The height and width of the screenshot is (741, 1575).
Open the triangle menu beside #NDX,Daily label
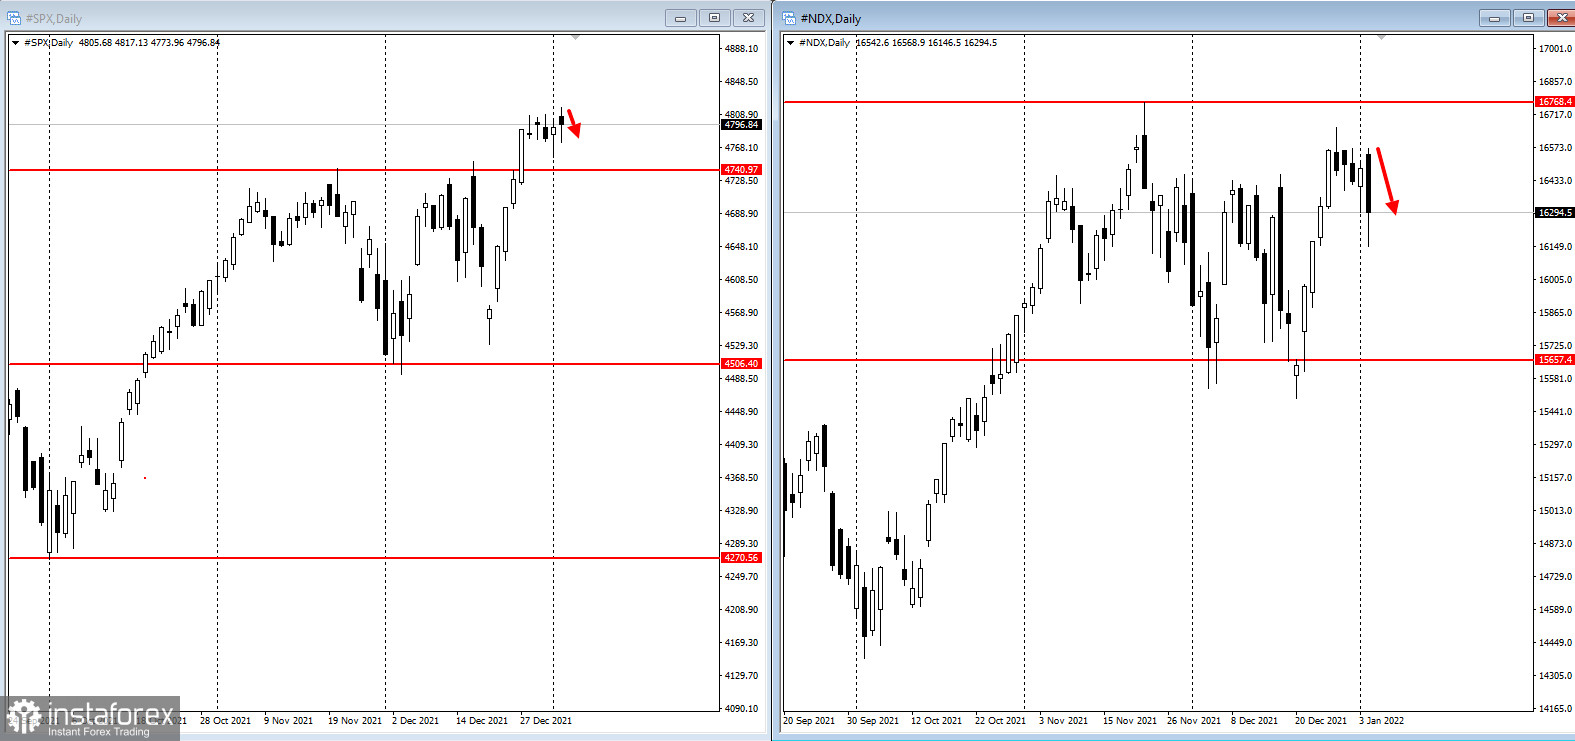click(x=790, y=43)
